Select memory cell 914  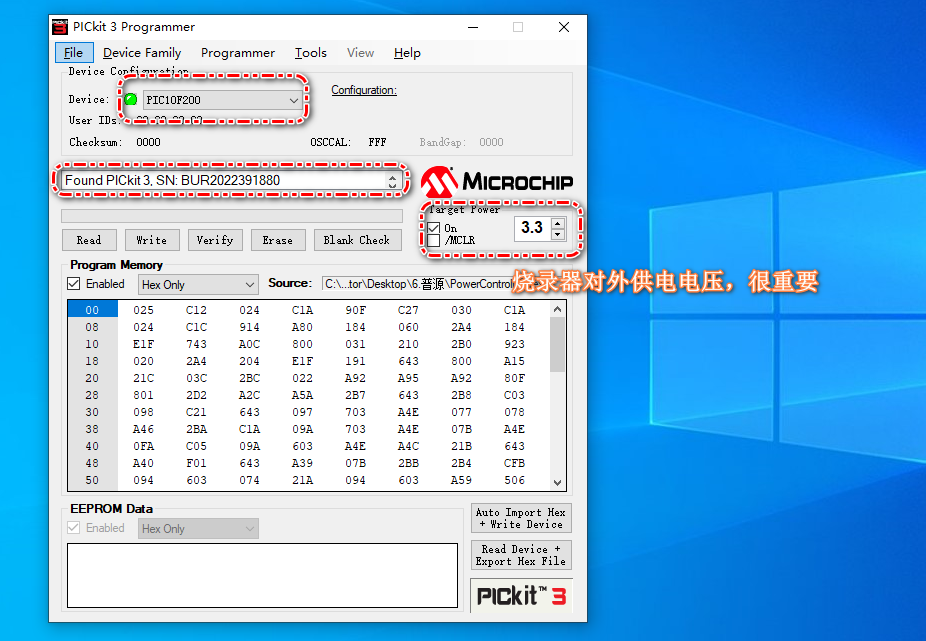point(249,327)
